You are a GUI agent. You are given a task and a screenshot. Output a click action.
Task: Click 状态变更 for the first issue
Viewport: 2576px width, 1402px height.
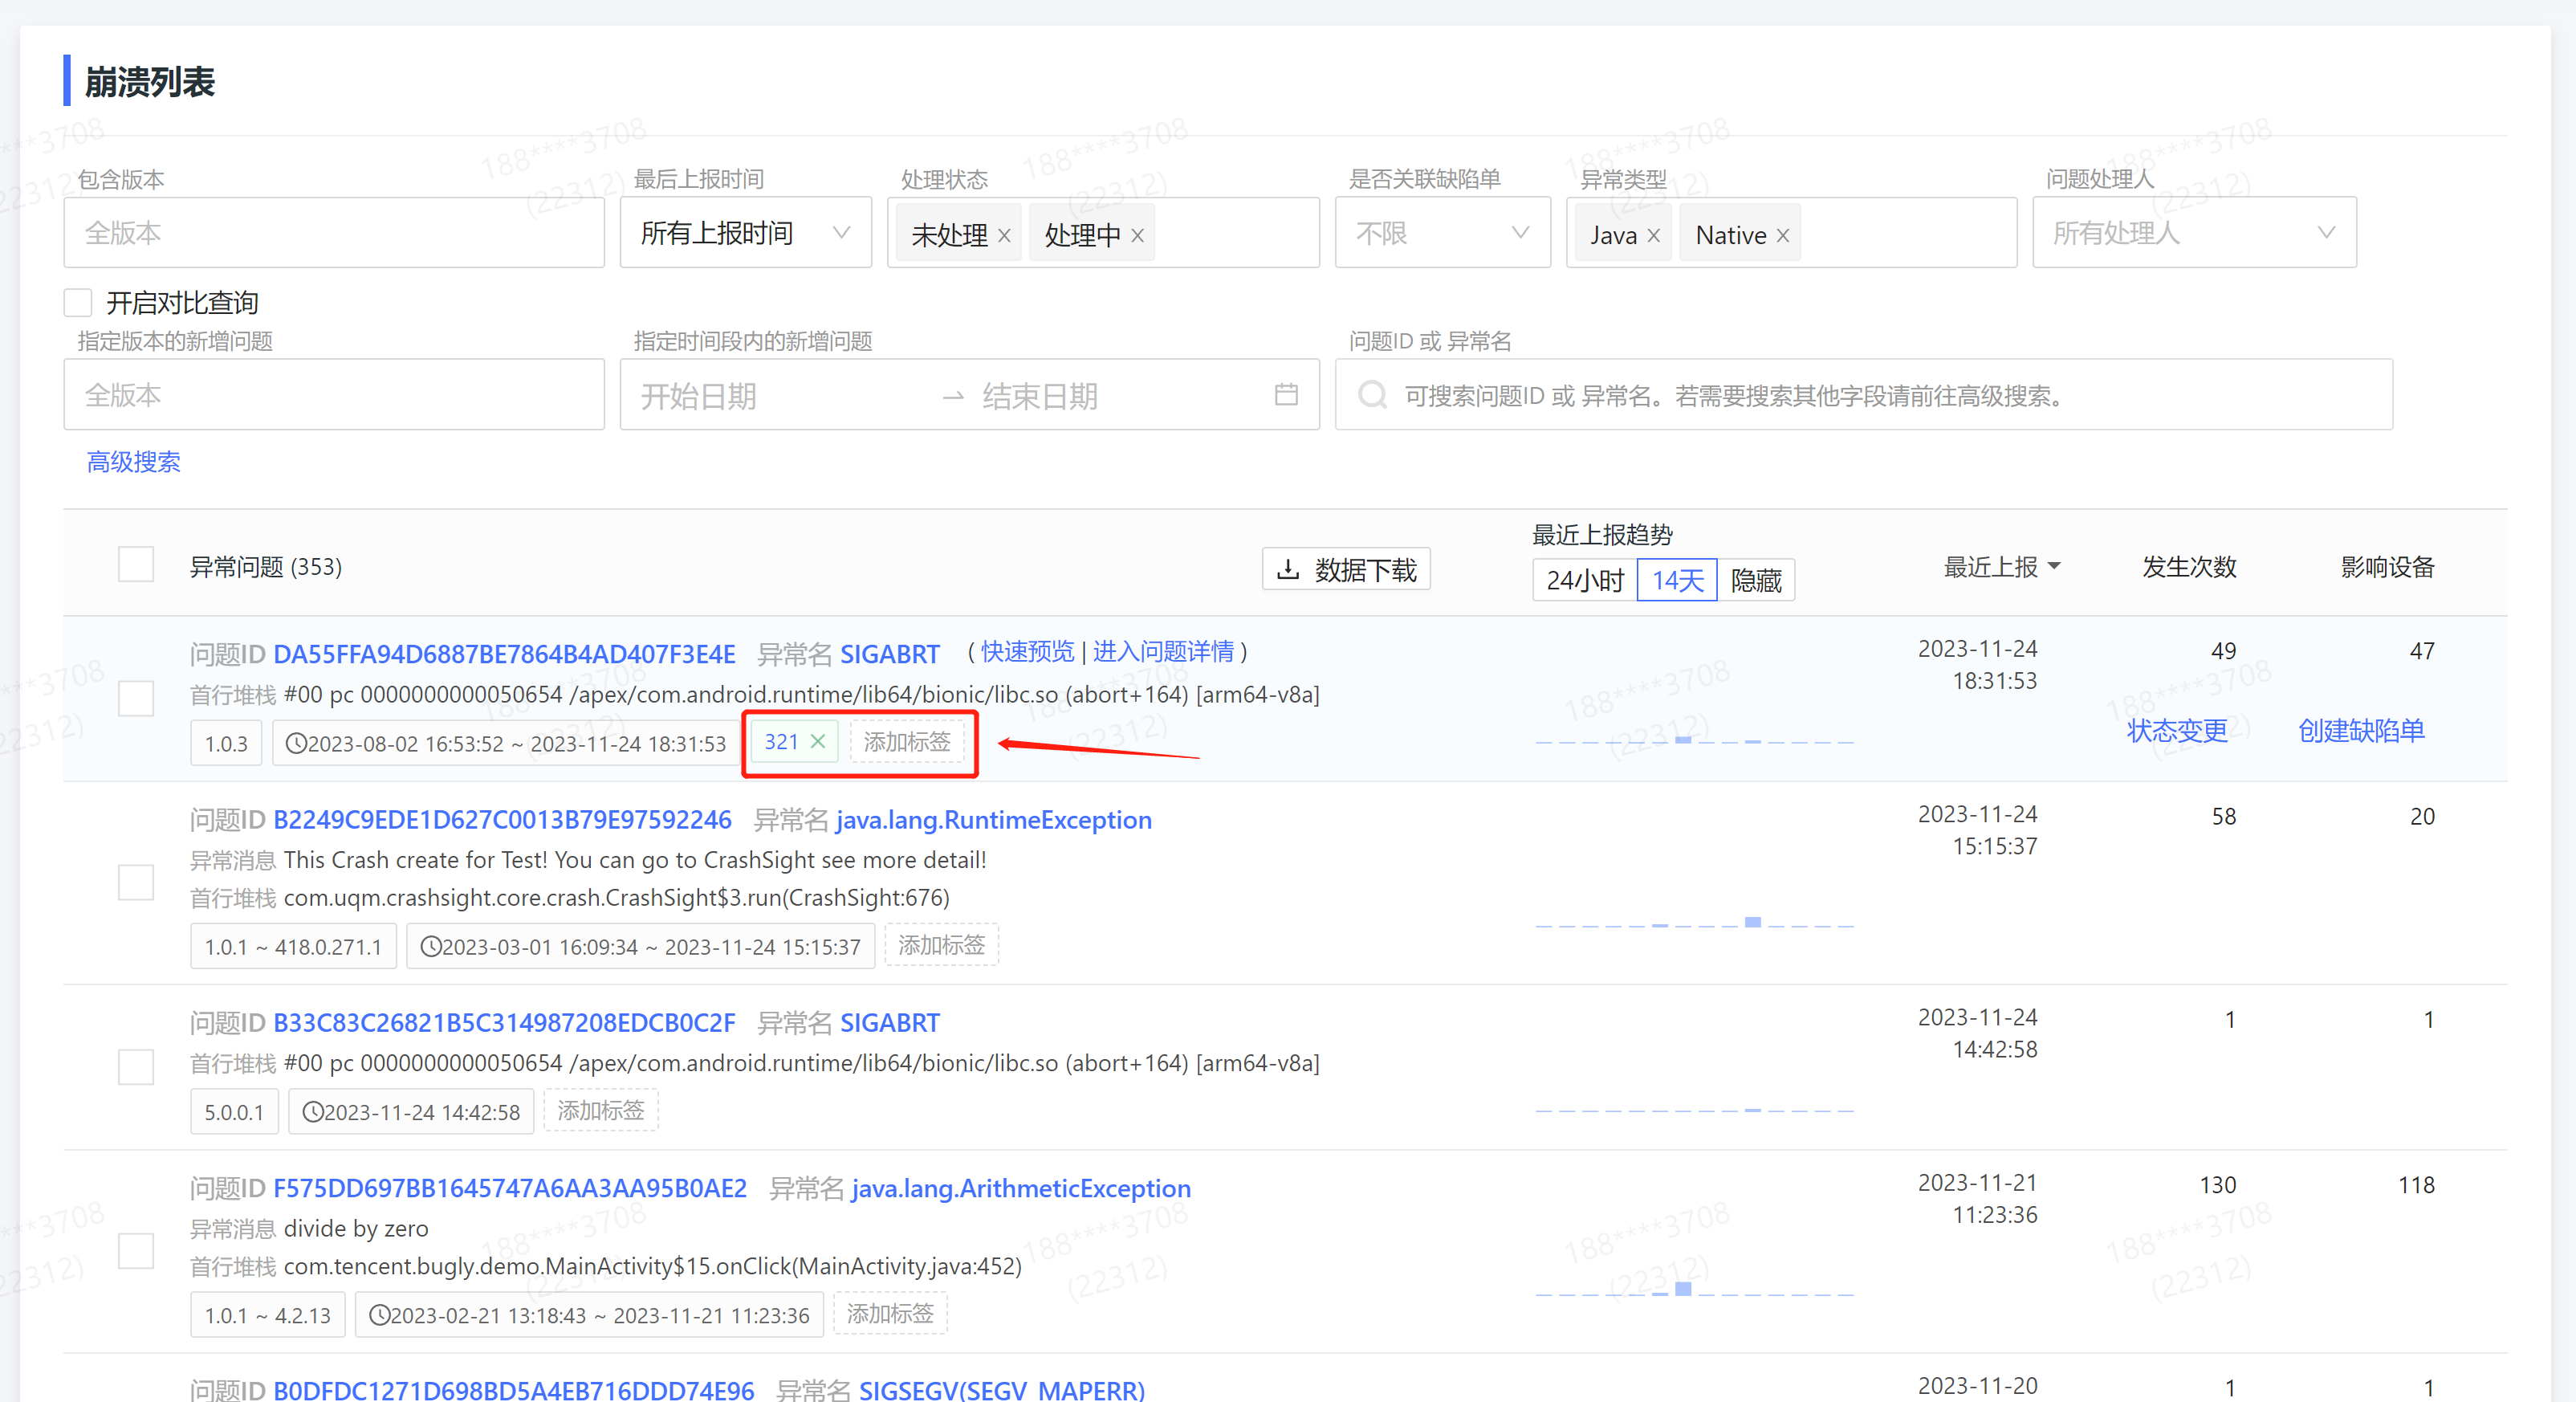[x=2177, y=731]
